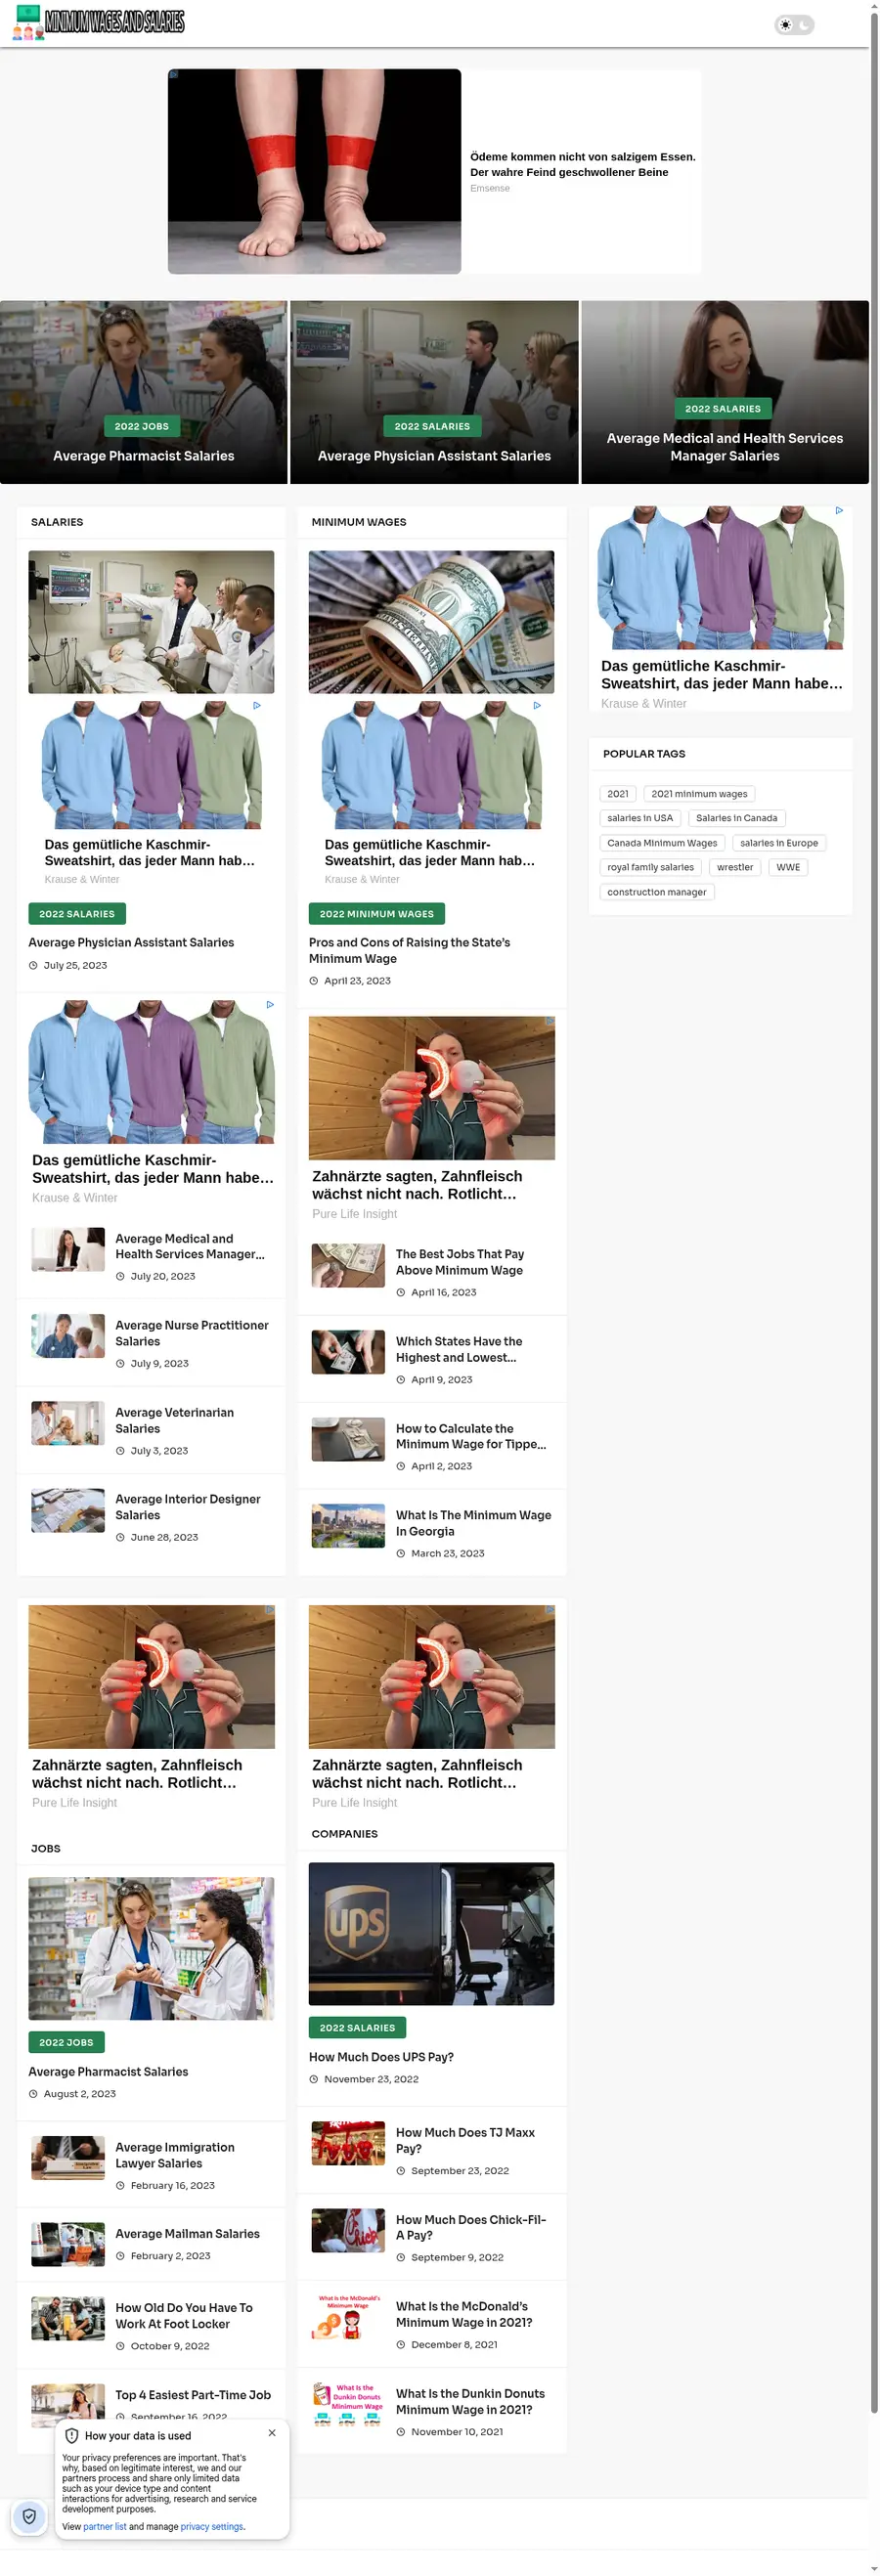Screen dimensions: 880x2576
Task: Open the MINIMUM WAGES section heading
Action: pyautogui.click(x=359, y=522)
